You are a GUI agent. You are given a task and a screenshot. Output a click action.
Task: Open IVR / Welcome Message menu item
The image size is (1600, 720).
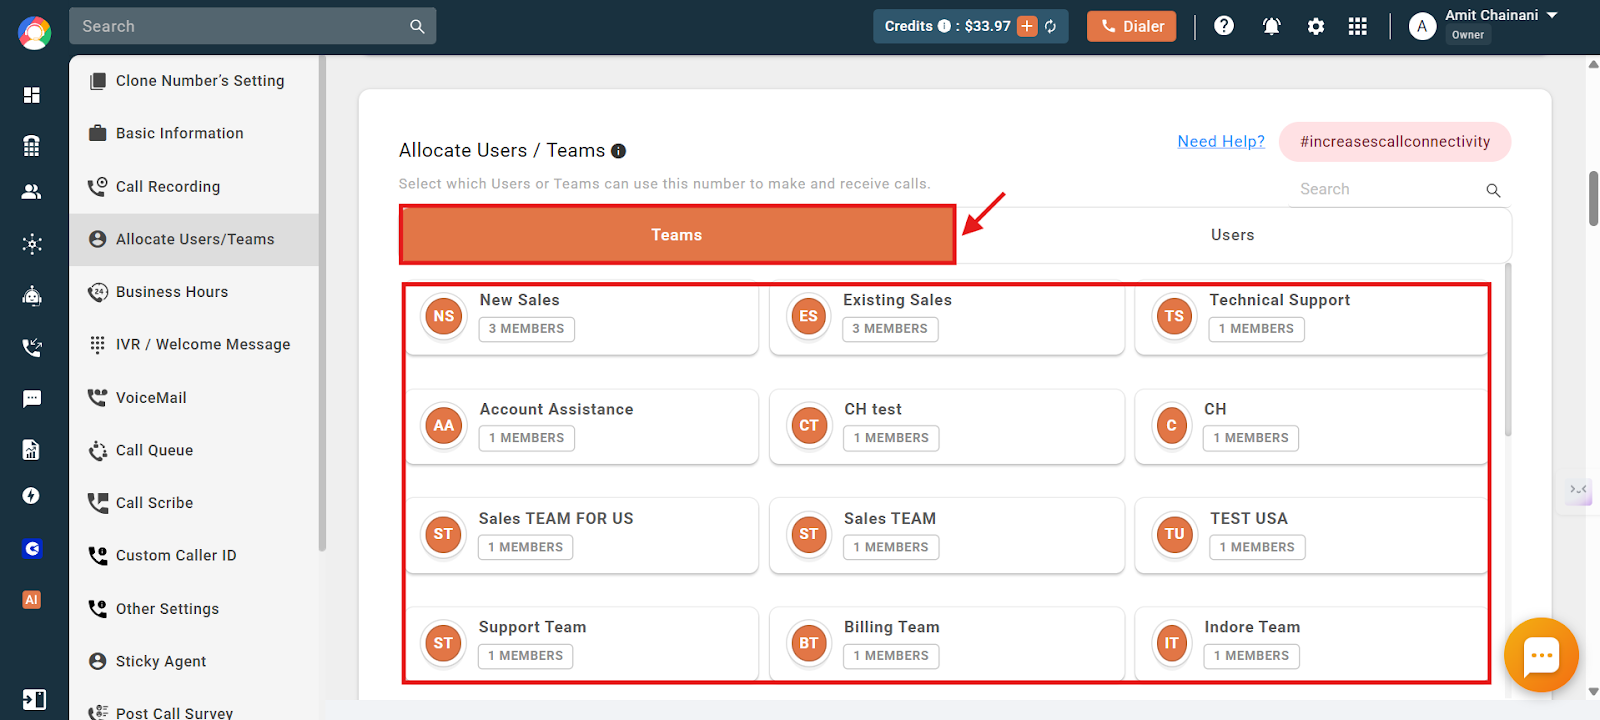194,345
